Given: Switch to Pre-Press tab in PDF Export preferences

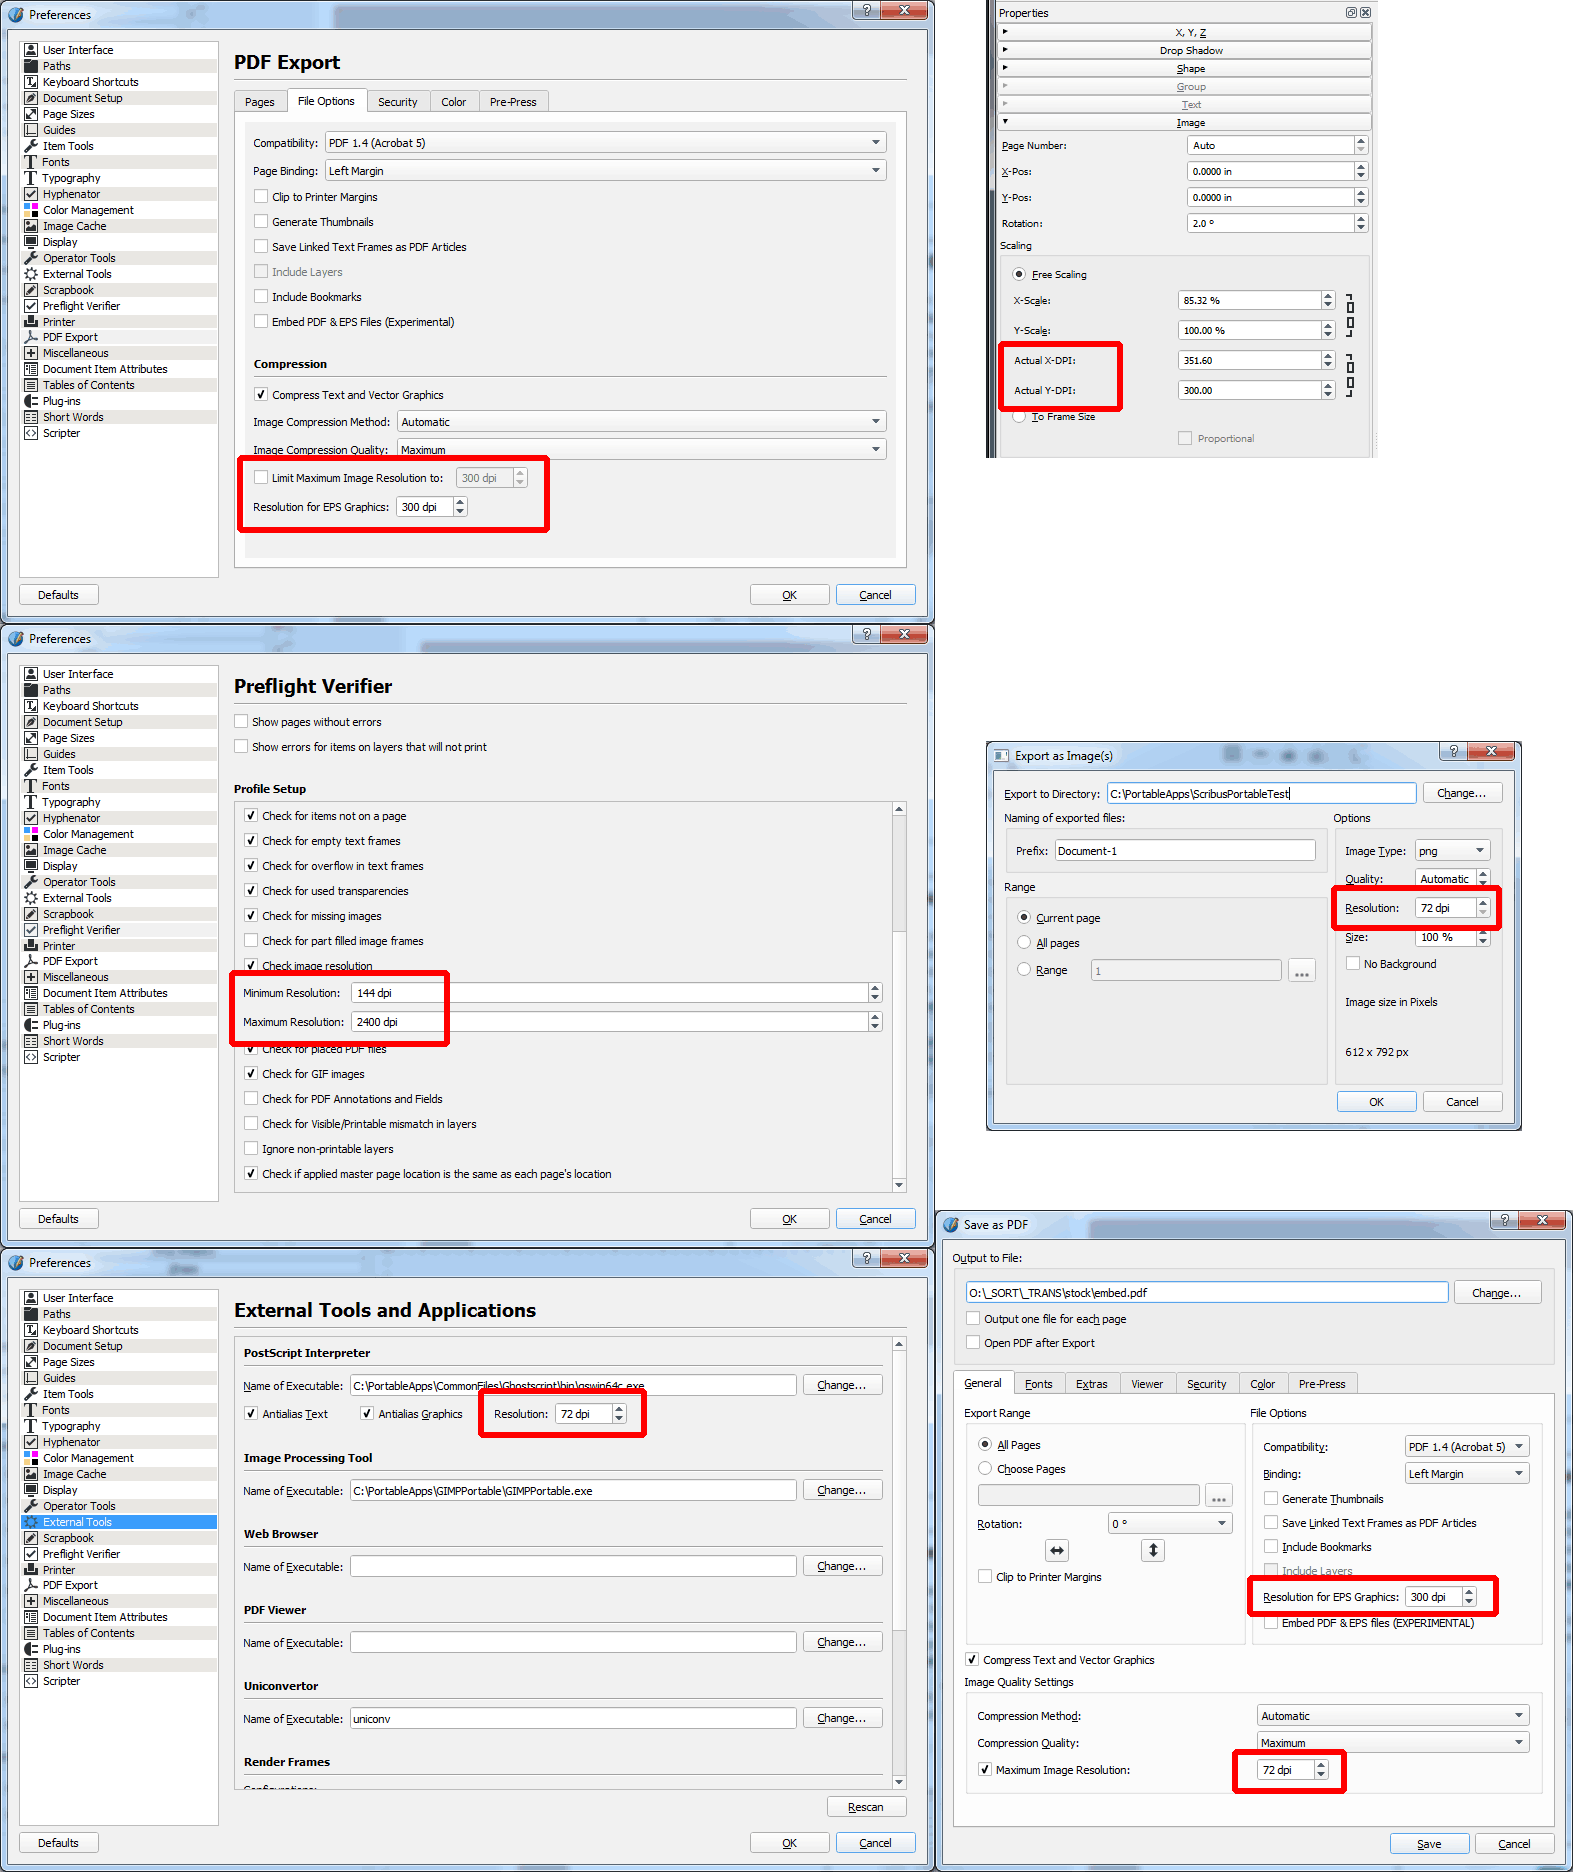Looking at the screenshot, I should pyautogui.click(x=513, y=102).
